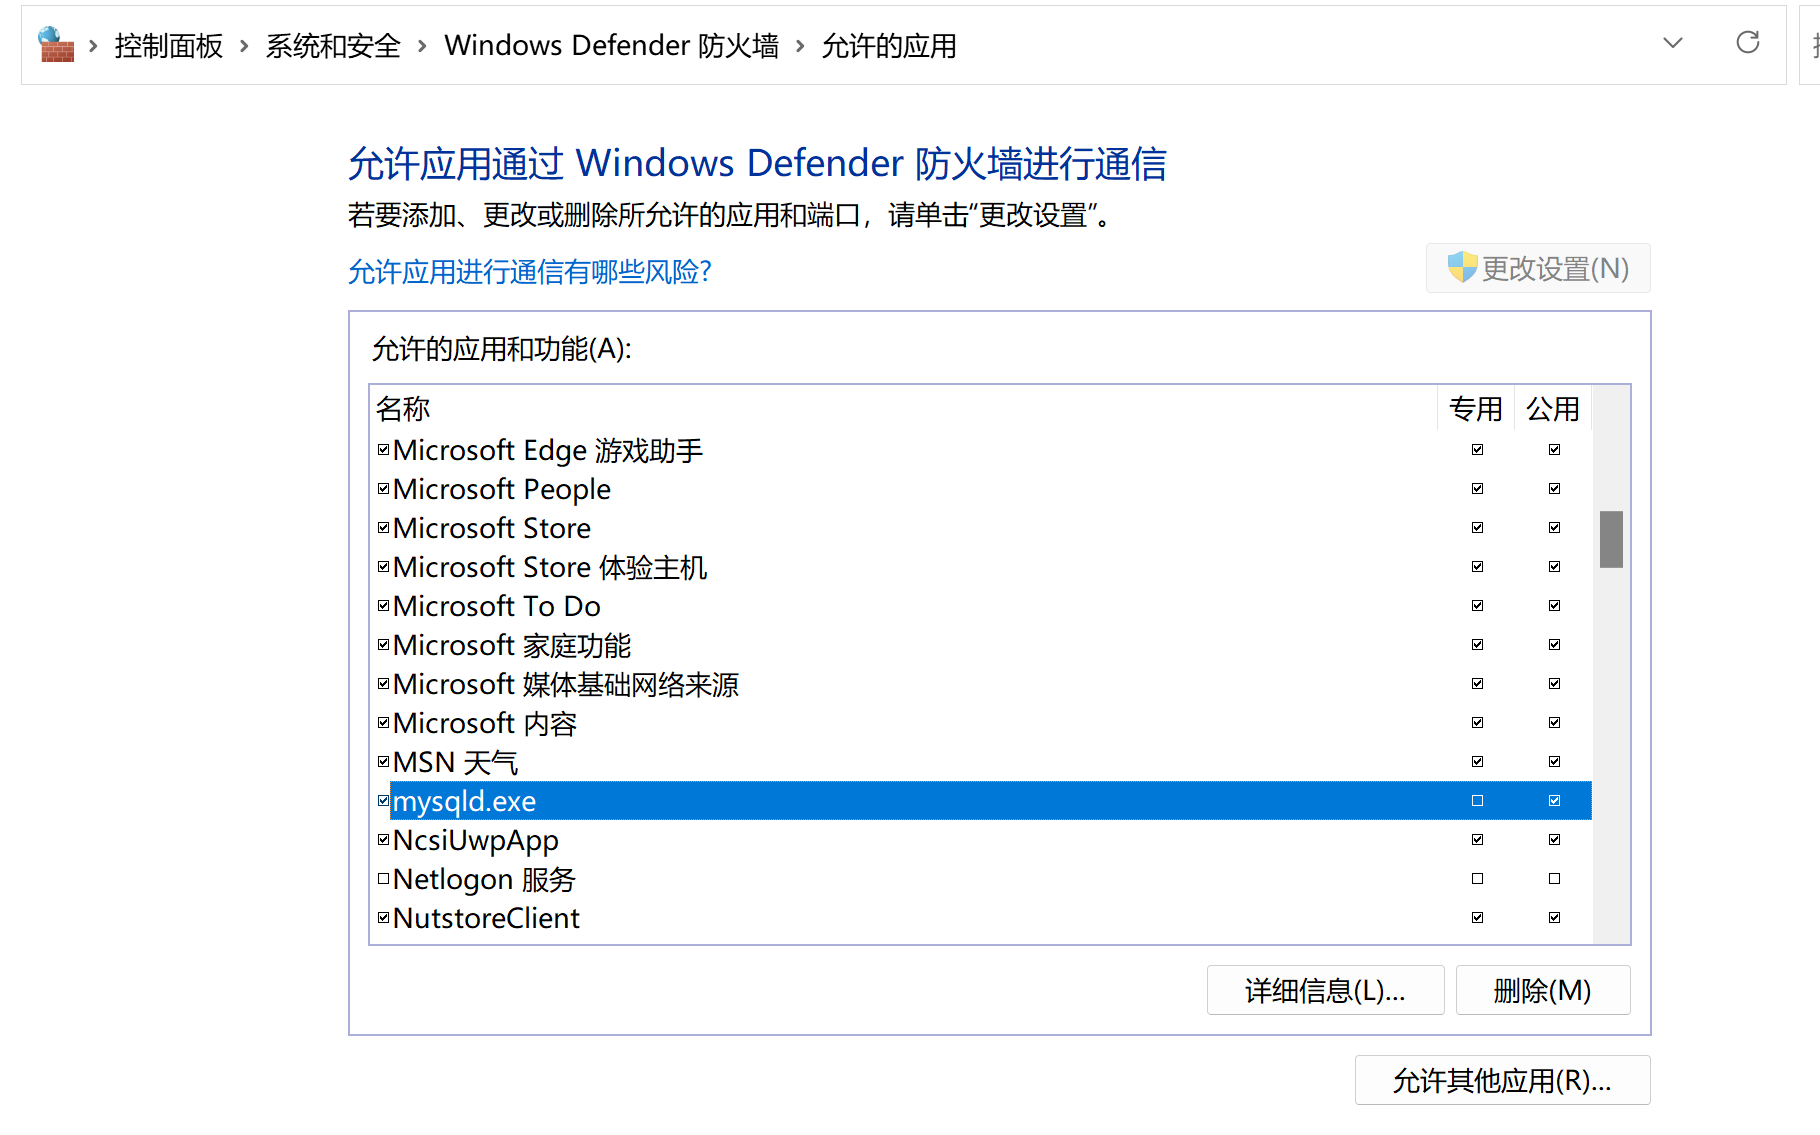Click 名称 column header

904,409
